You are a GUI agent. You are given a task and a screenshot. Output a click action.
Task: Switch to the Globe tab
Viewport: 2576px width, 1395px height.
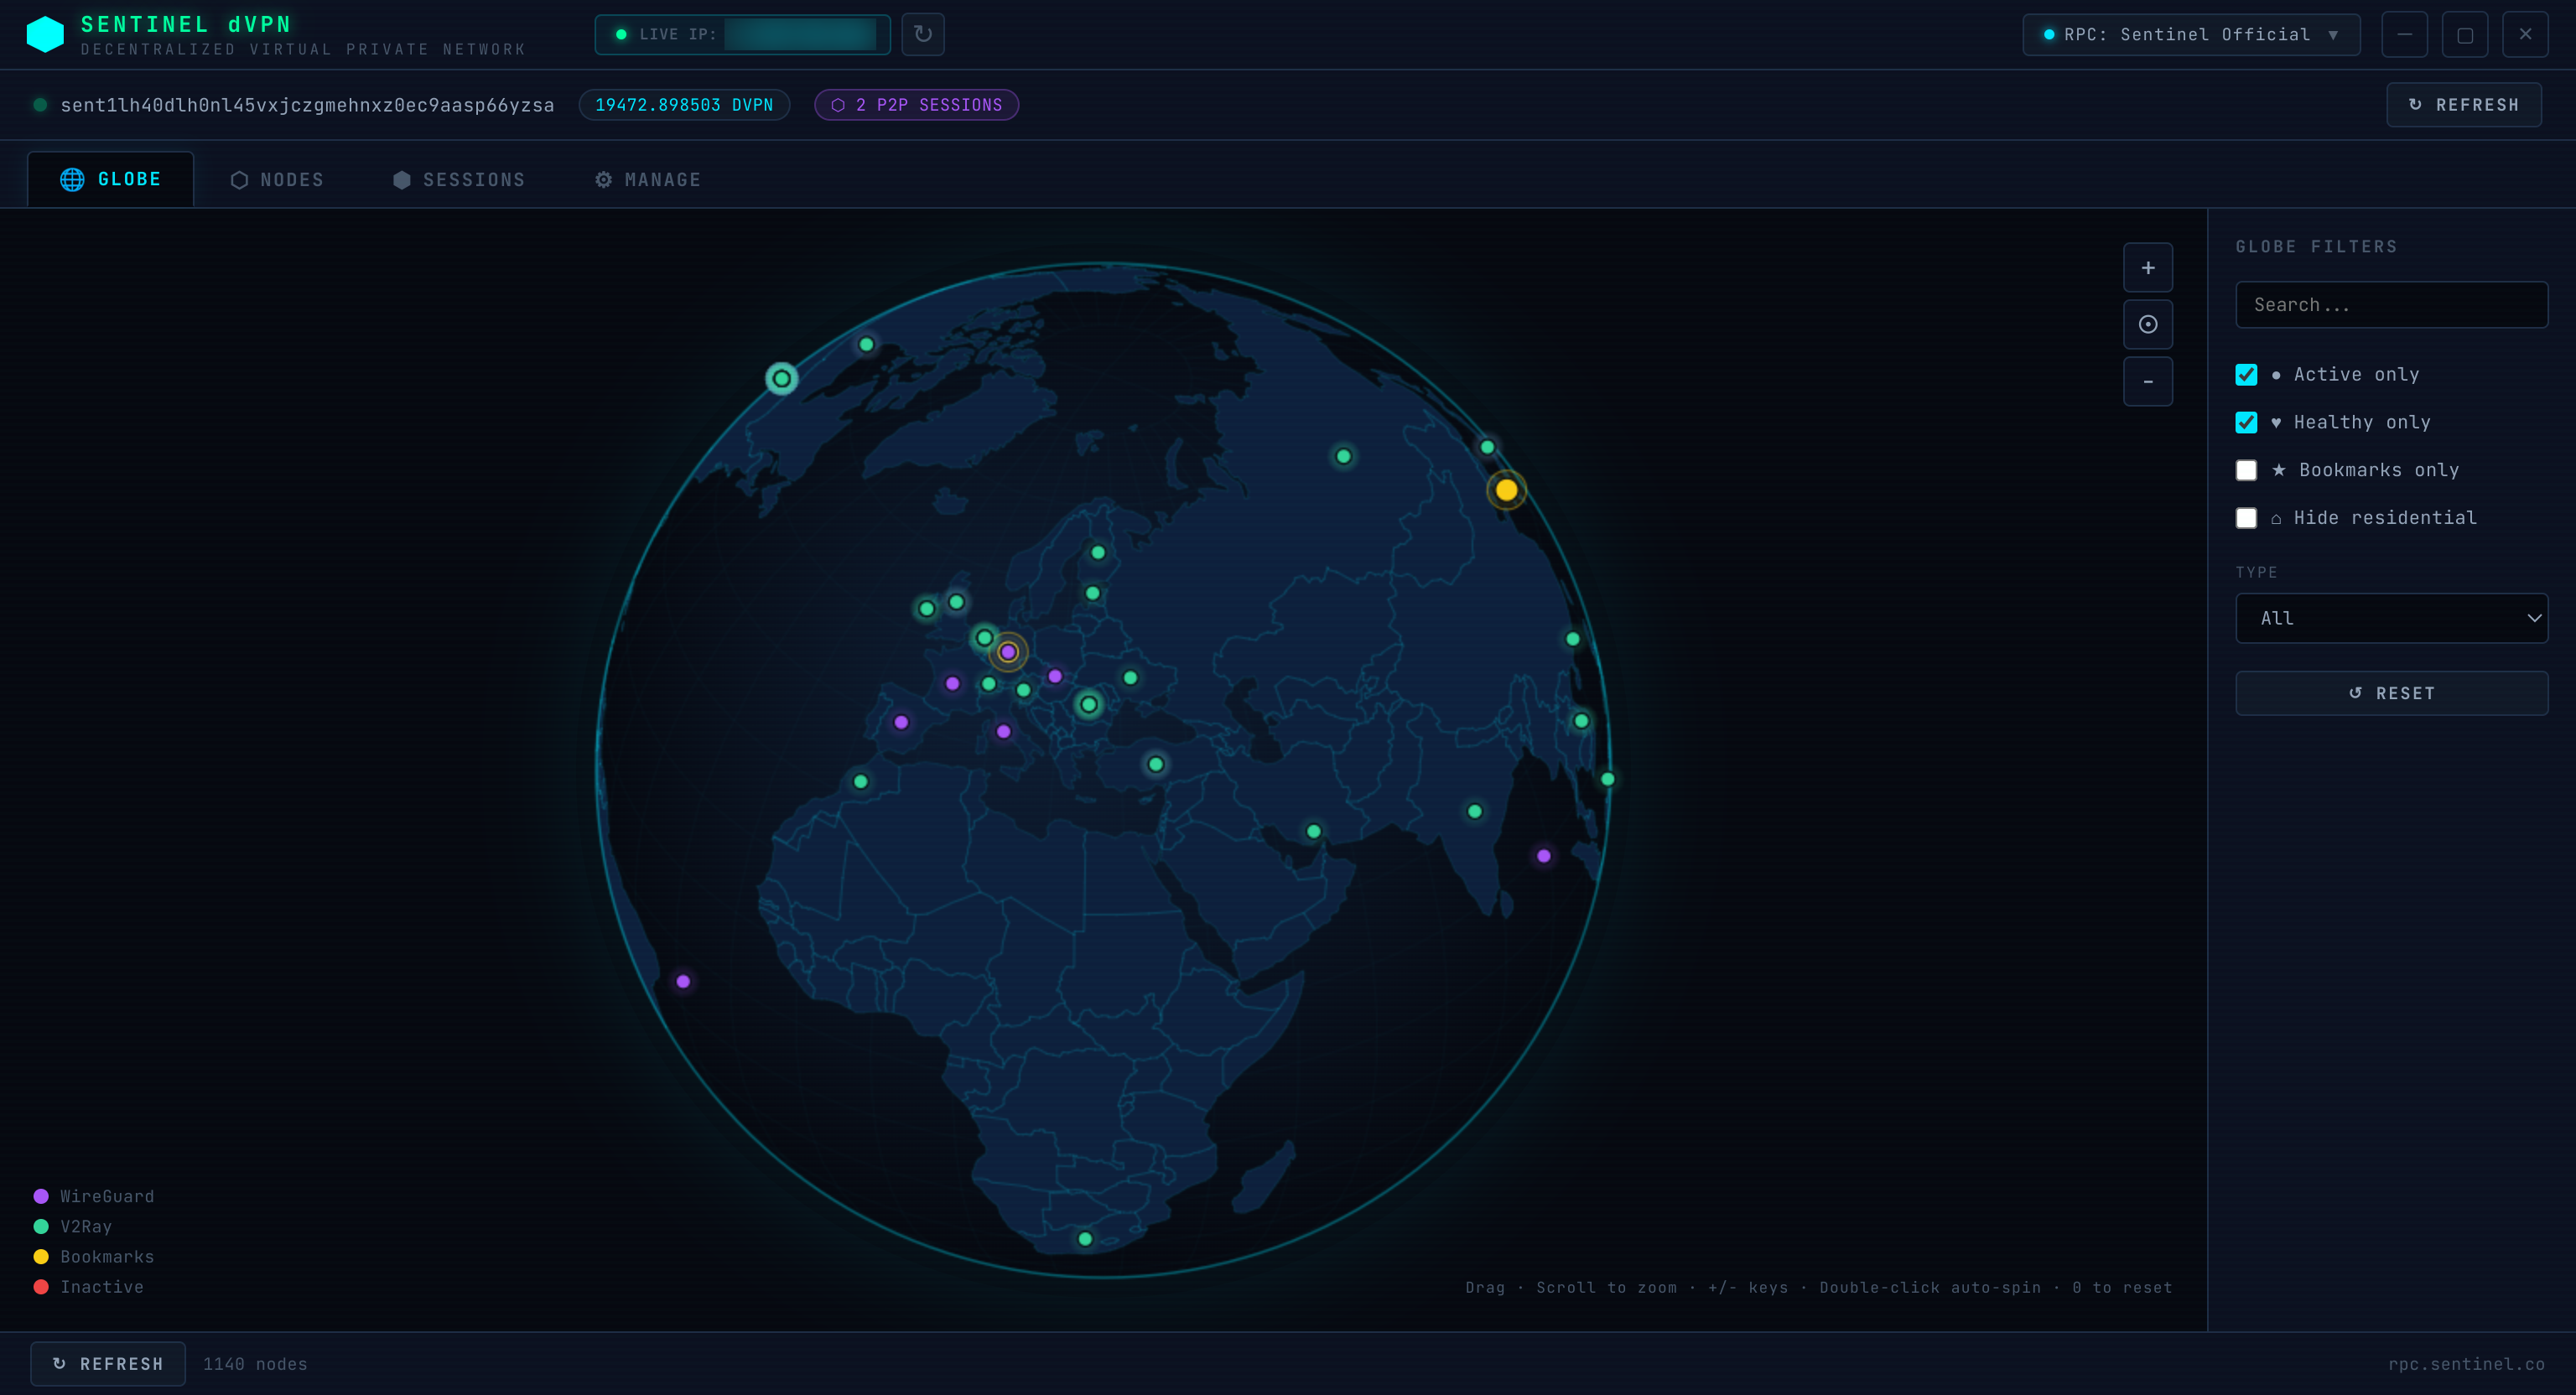click(111, 179)
